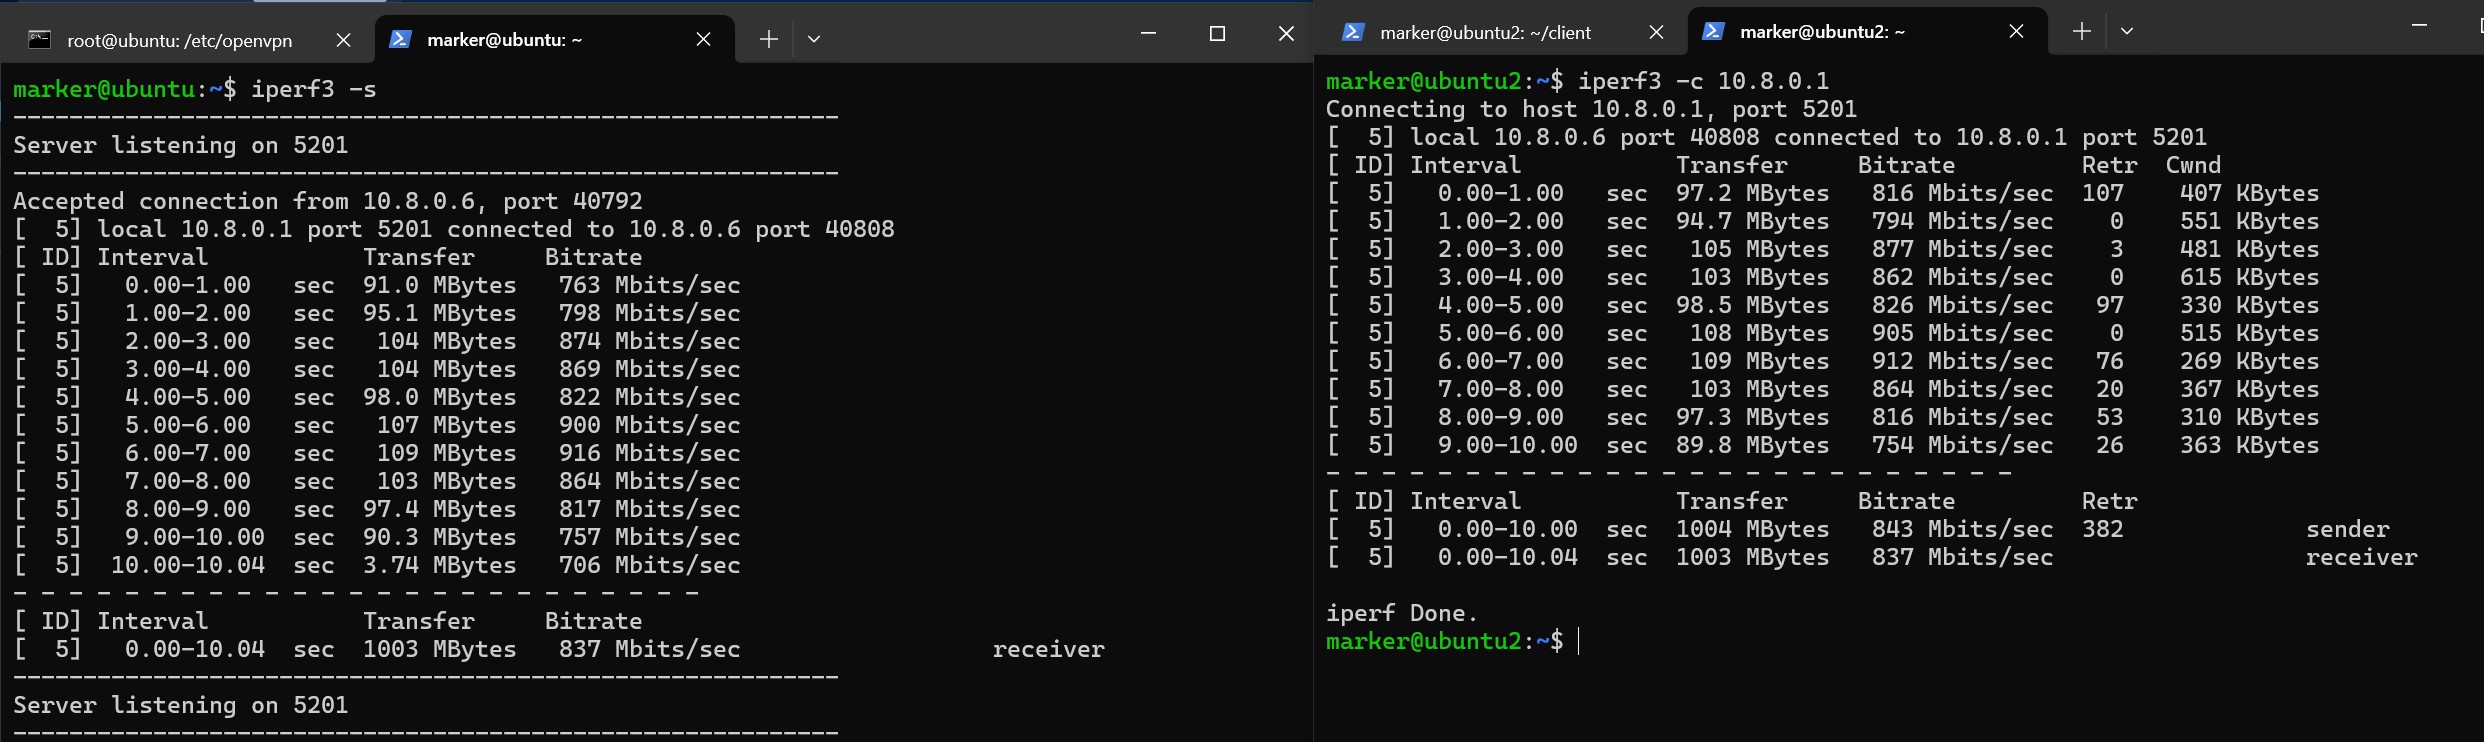
Task: Click the PowerShell icon on the marker@ubuntu tab
Action: [x=400, y=40]
